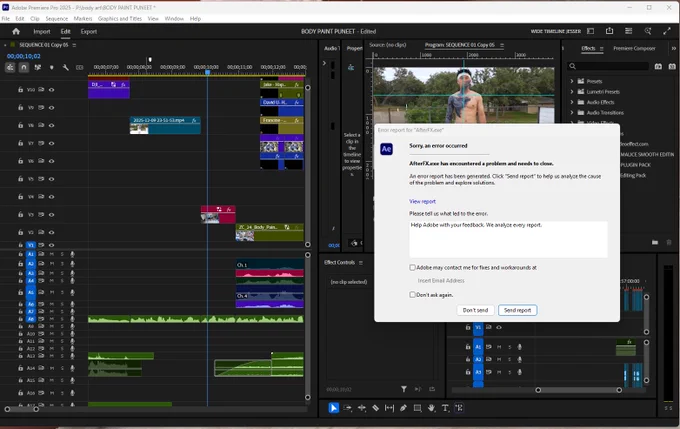
Task: Switch to the Export tab
Action: (88, 31)
